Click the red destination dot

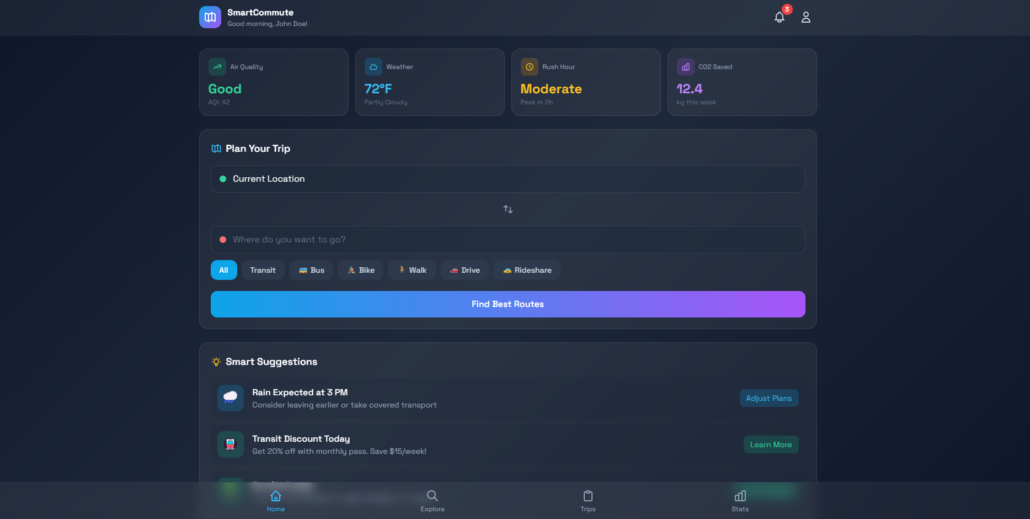coord(223,240)
